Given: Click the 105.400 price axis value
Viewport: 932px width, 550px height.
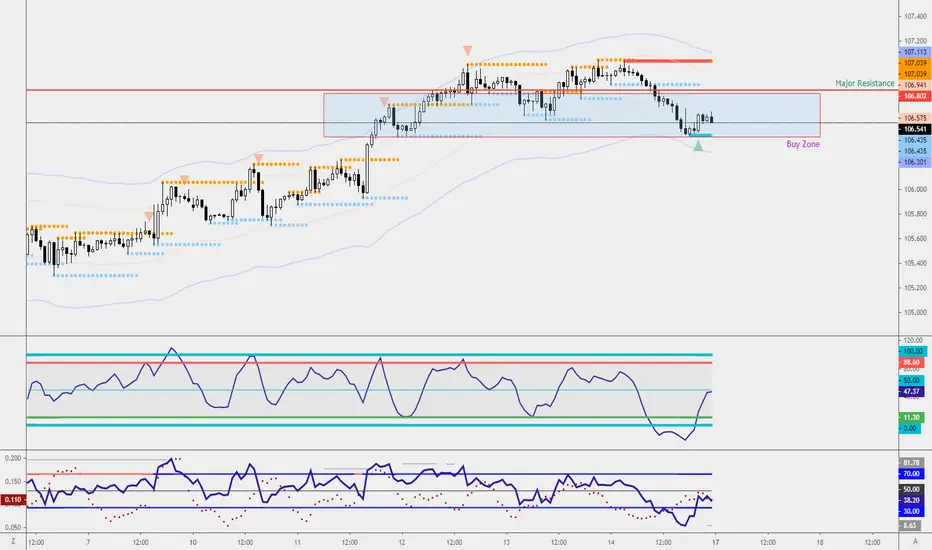Looking at the screenshot, I should (915, 263).
